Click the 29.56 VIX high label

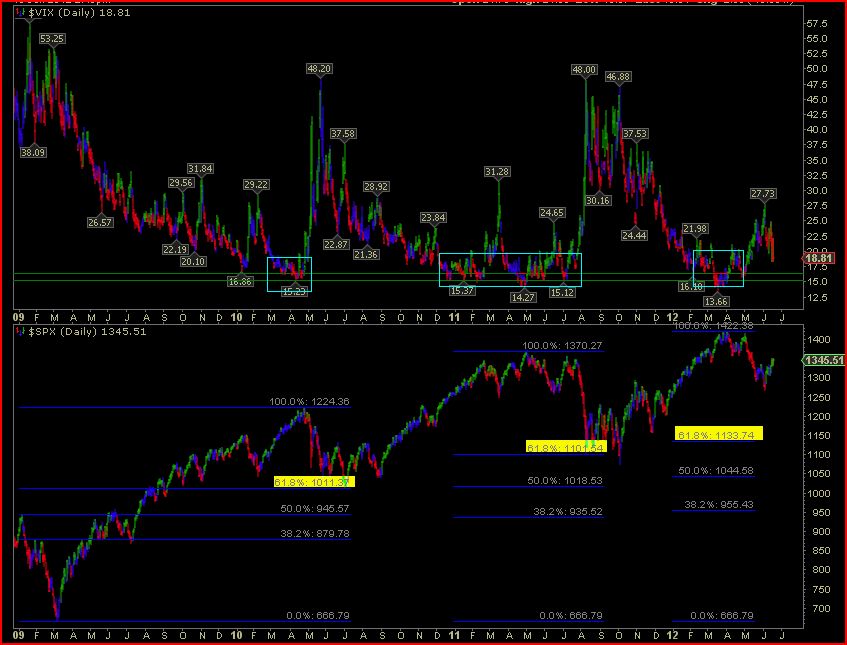pos(181,183)
